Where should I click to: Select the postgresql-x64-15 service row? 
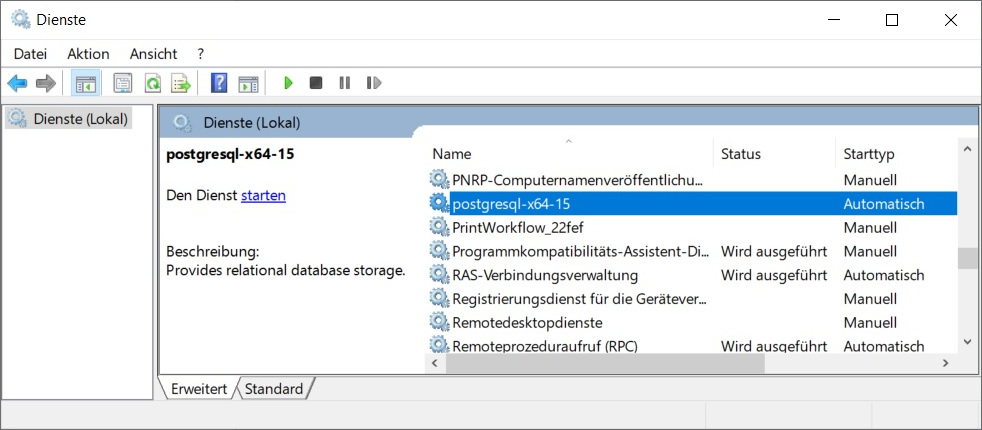pyautogui.click(x=692, y=203)
